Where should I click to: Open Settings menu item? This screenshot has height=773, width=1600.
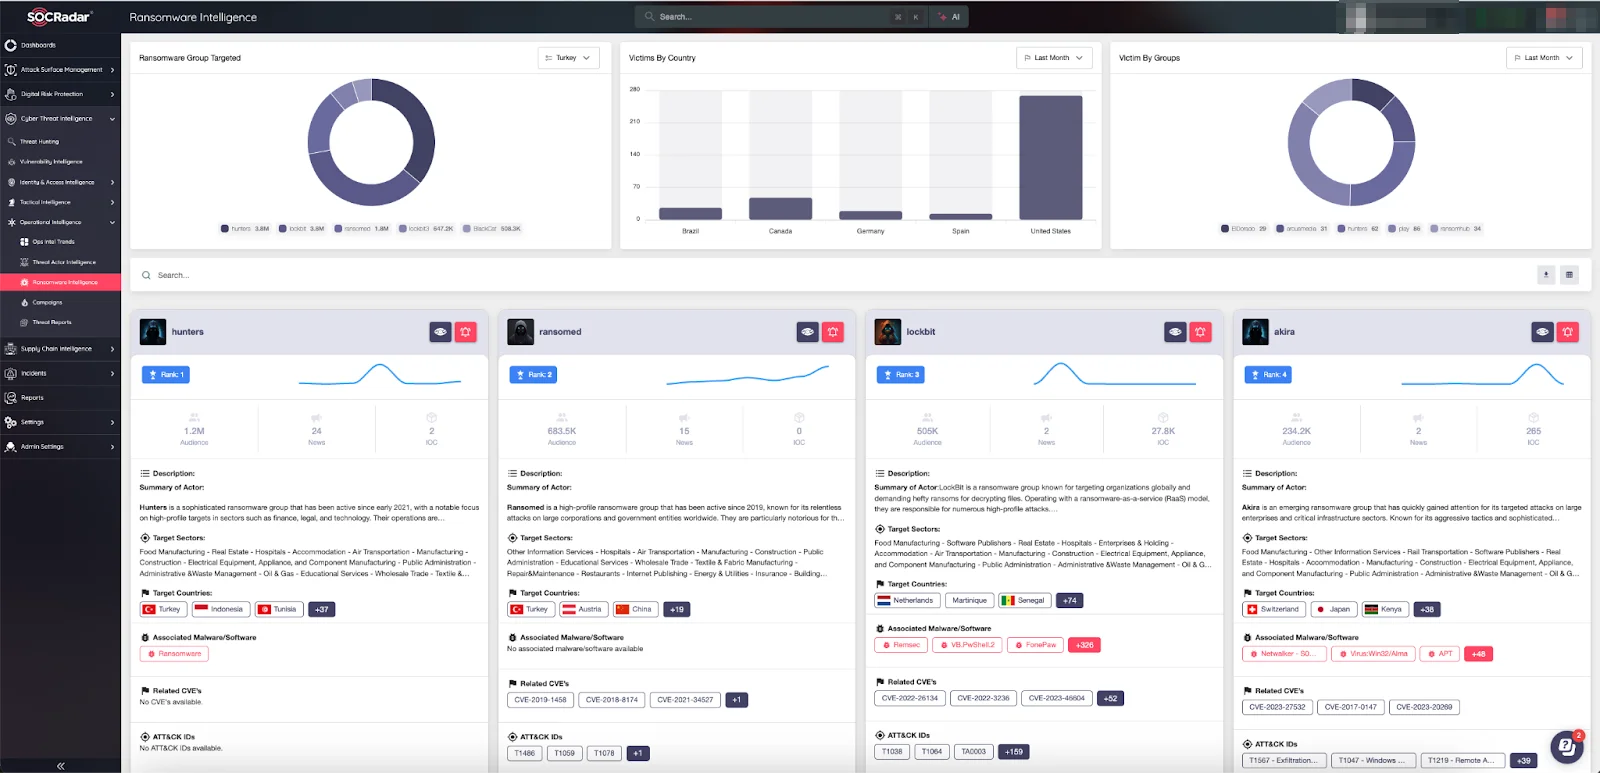(60, 422)
